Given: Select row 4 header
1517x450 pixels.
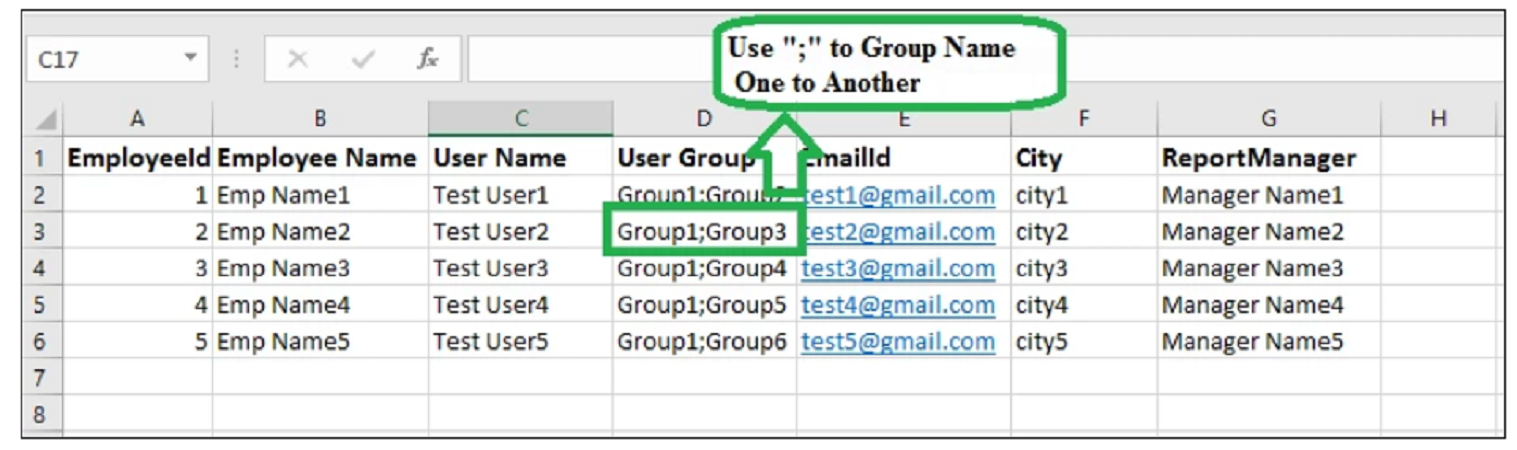Looking at the screenshot, I should click(41, 268).
